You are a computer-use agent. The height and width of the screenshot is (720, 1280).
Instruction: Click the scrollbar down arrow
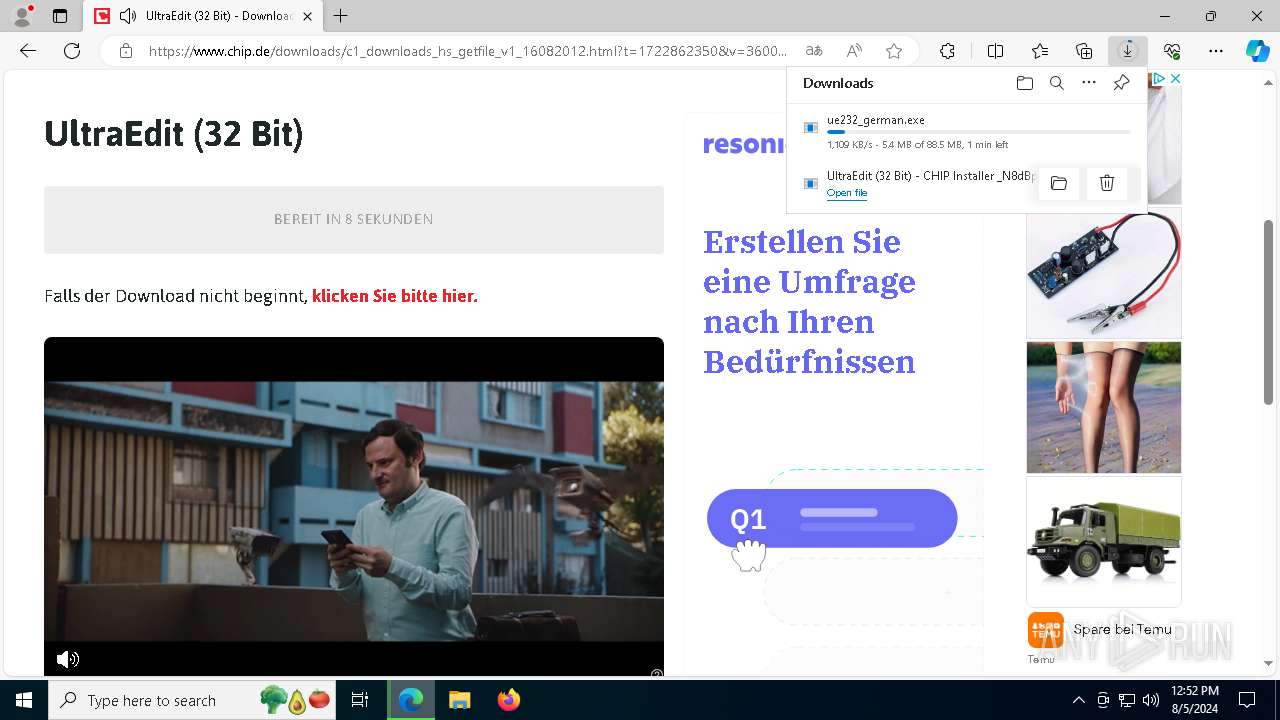coord(1269,663)
